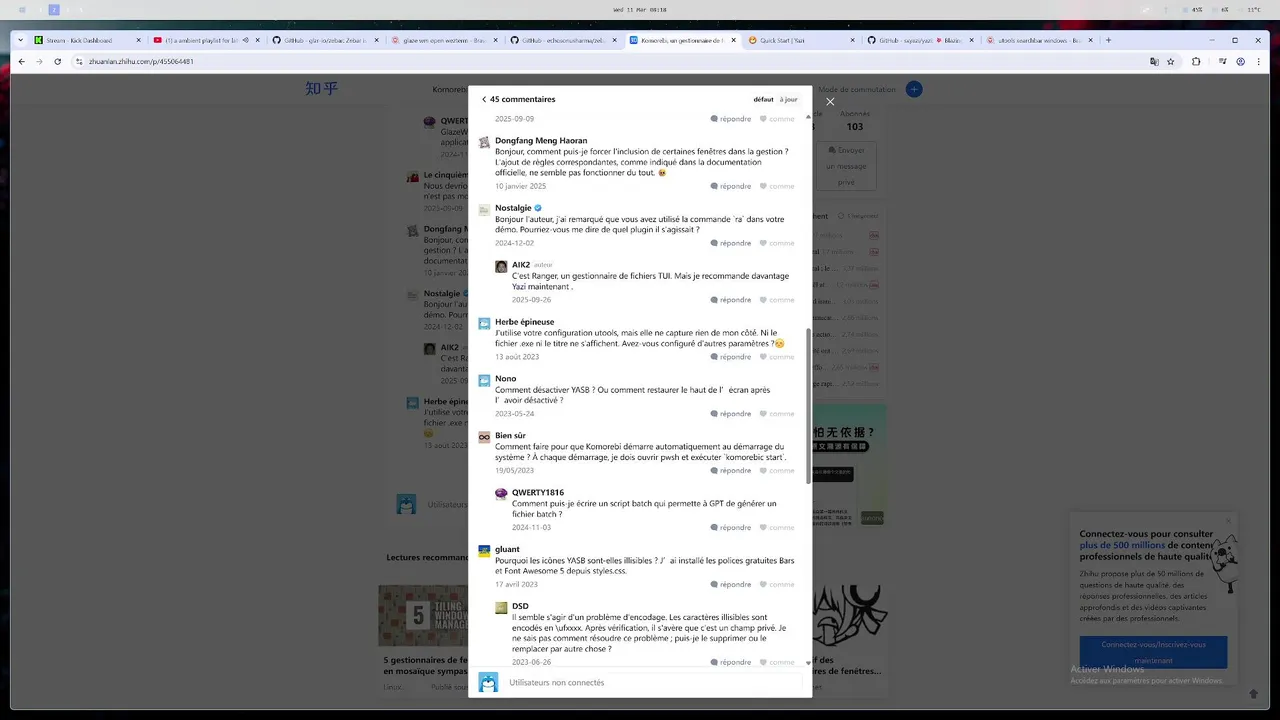The image size is (1280, 720).
Task: Click Connectez-vous/Inscrivez-vous maintenant button
Action: pos(1153,652)
